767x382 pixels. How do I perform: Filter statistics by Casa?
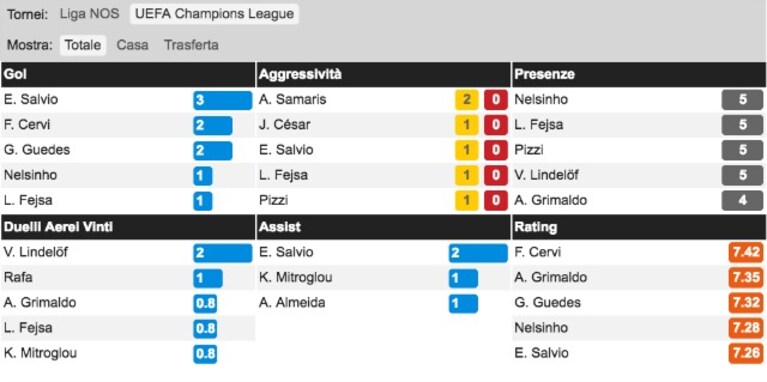tap(132, 45)
